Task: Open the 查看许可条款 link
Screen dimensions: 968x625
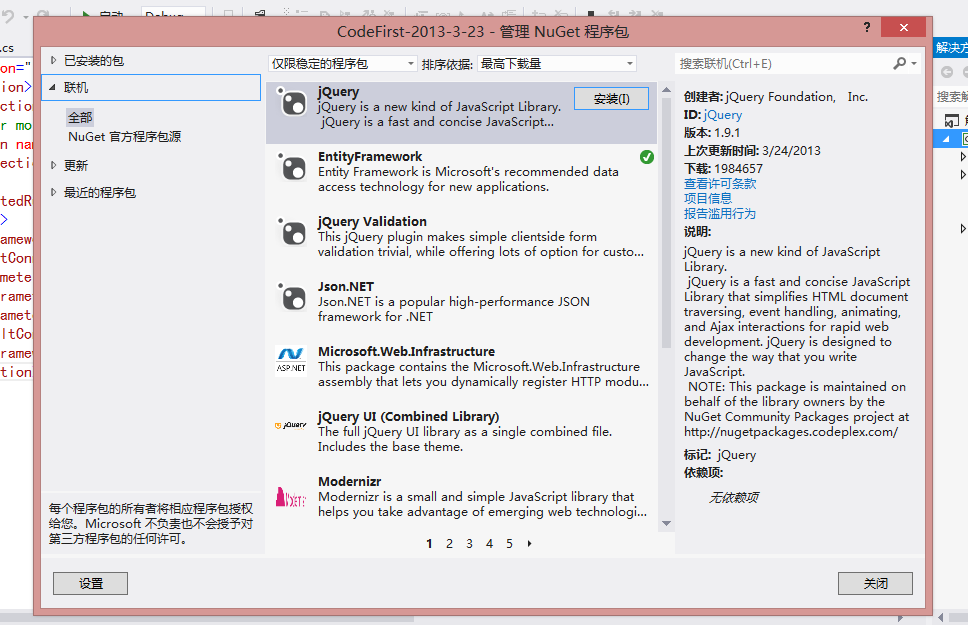Action: (x=720, y=183)
